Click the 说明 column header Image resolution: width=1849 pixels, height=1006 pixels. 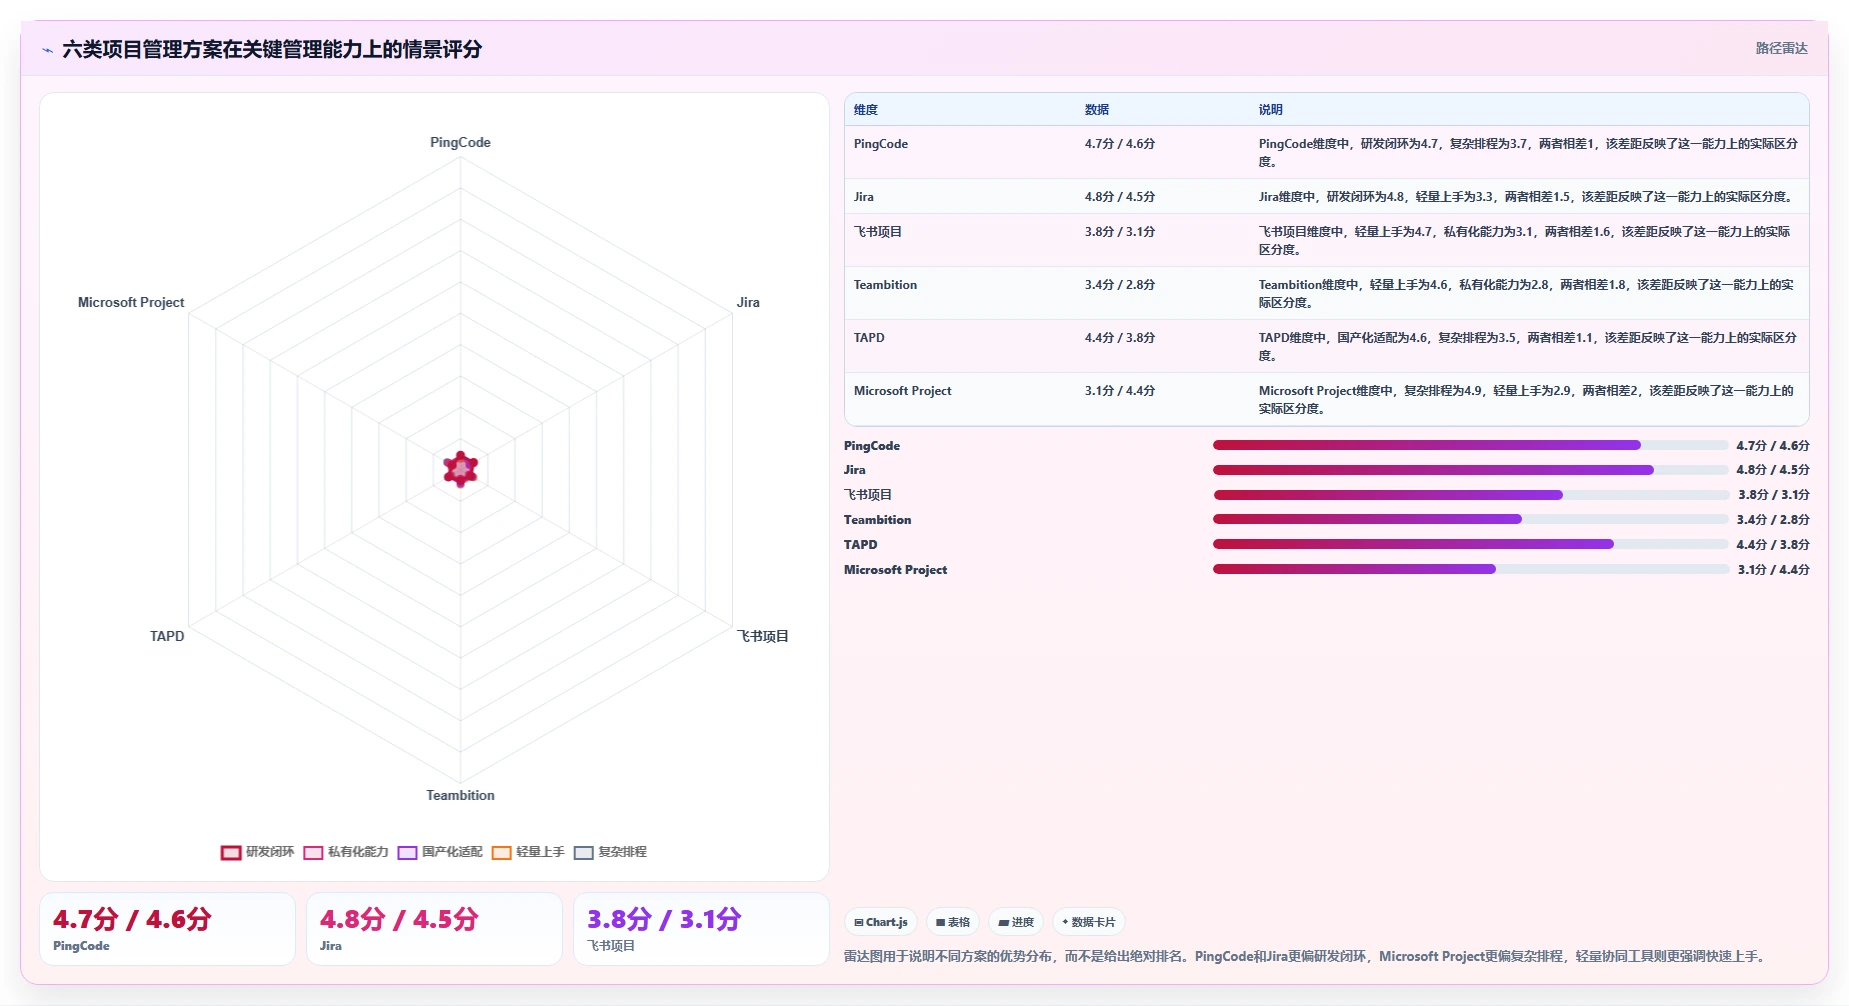coord(1270,110)
